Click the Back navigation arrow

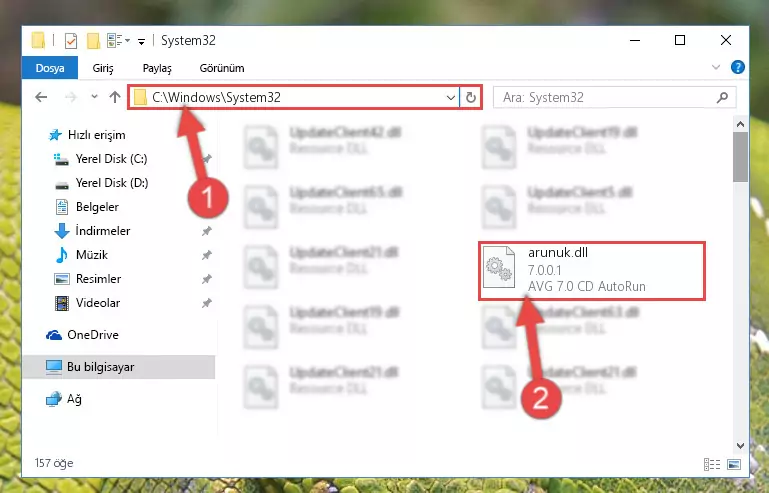coord(41,97)
